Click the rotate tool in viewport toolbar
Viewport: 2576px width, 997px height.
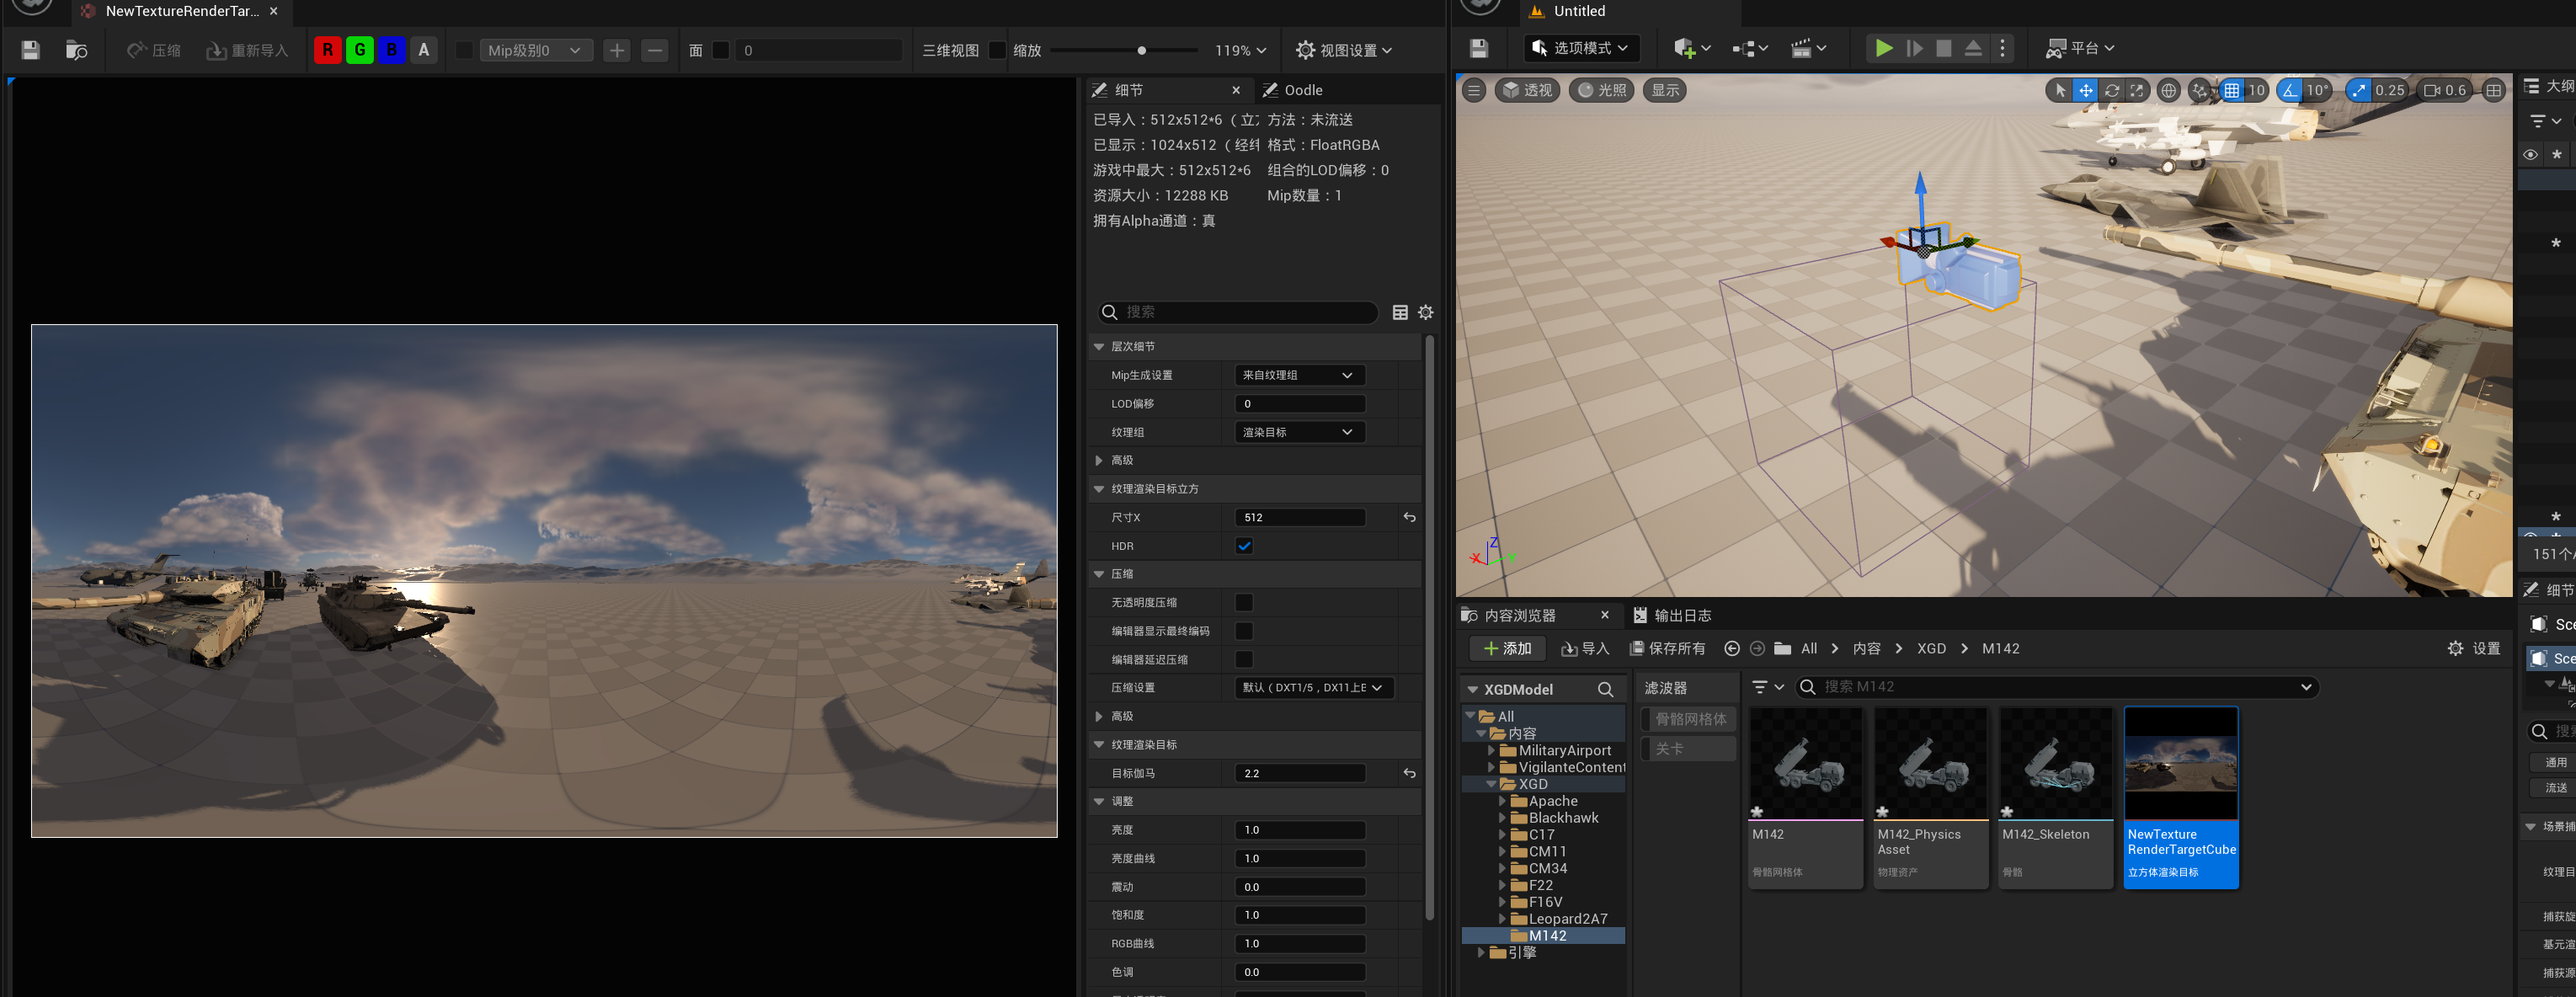(2111, 90)
